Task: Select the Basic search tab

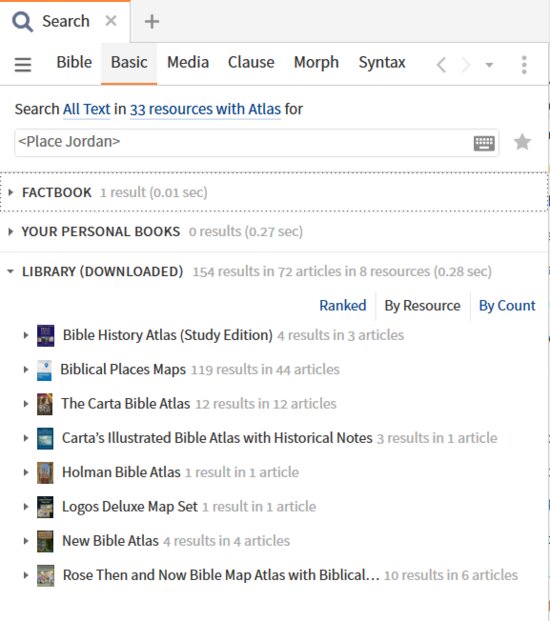Action: (x=129, y=63)
